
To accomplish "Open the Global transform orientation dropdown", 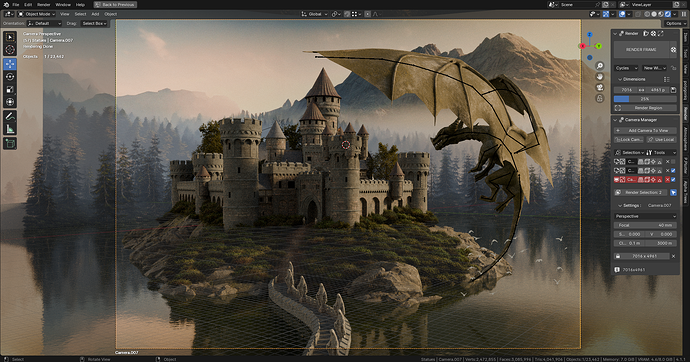I will [314, 14].
